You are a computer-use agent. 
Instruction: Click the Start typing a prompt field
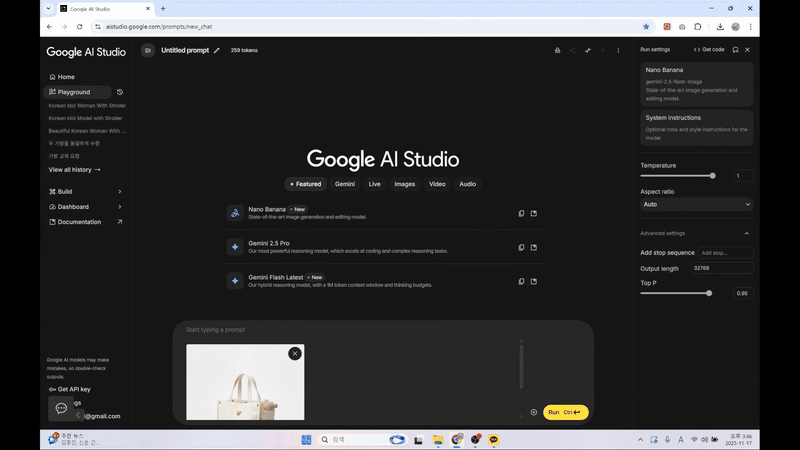tap(351, 330)
